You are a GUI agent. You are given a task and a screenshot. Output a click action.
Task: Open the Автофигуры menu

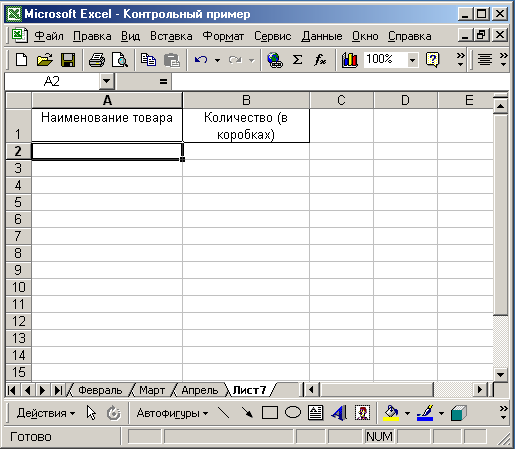point(172,413)
